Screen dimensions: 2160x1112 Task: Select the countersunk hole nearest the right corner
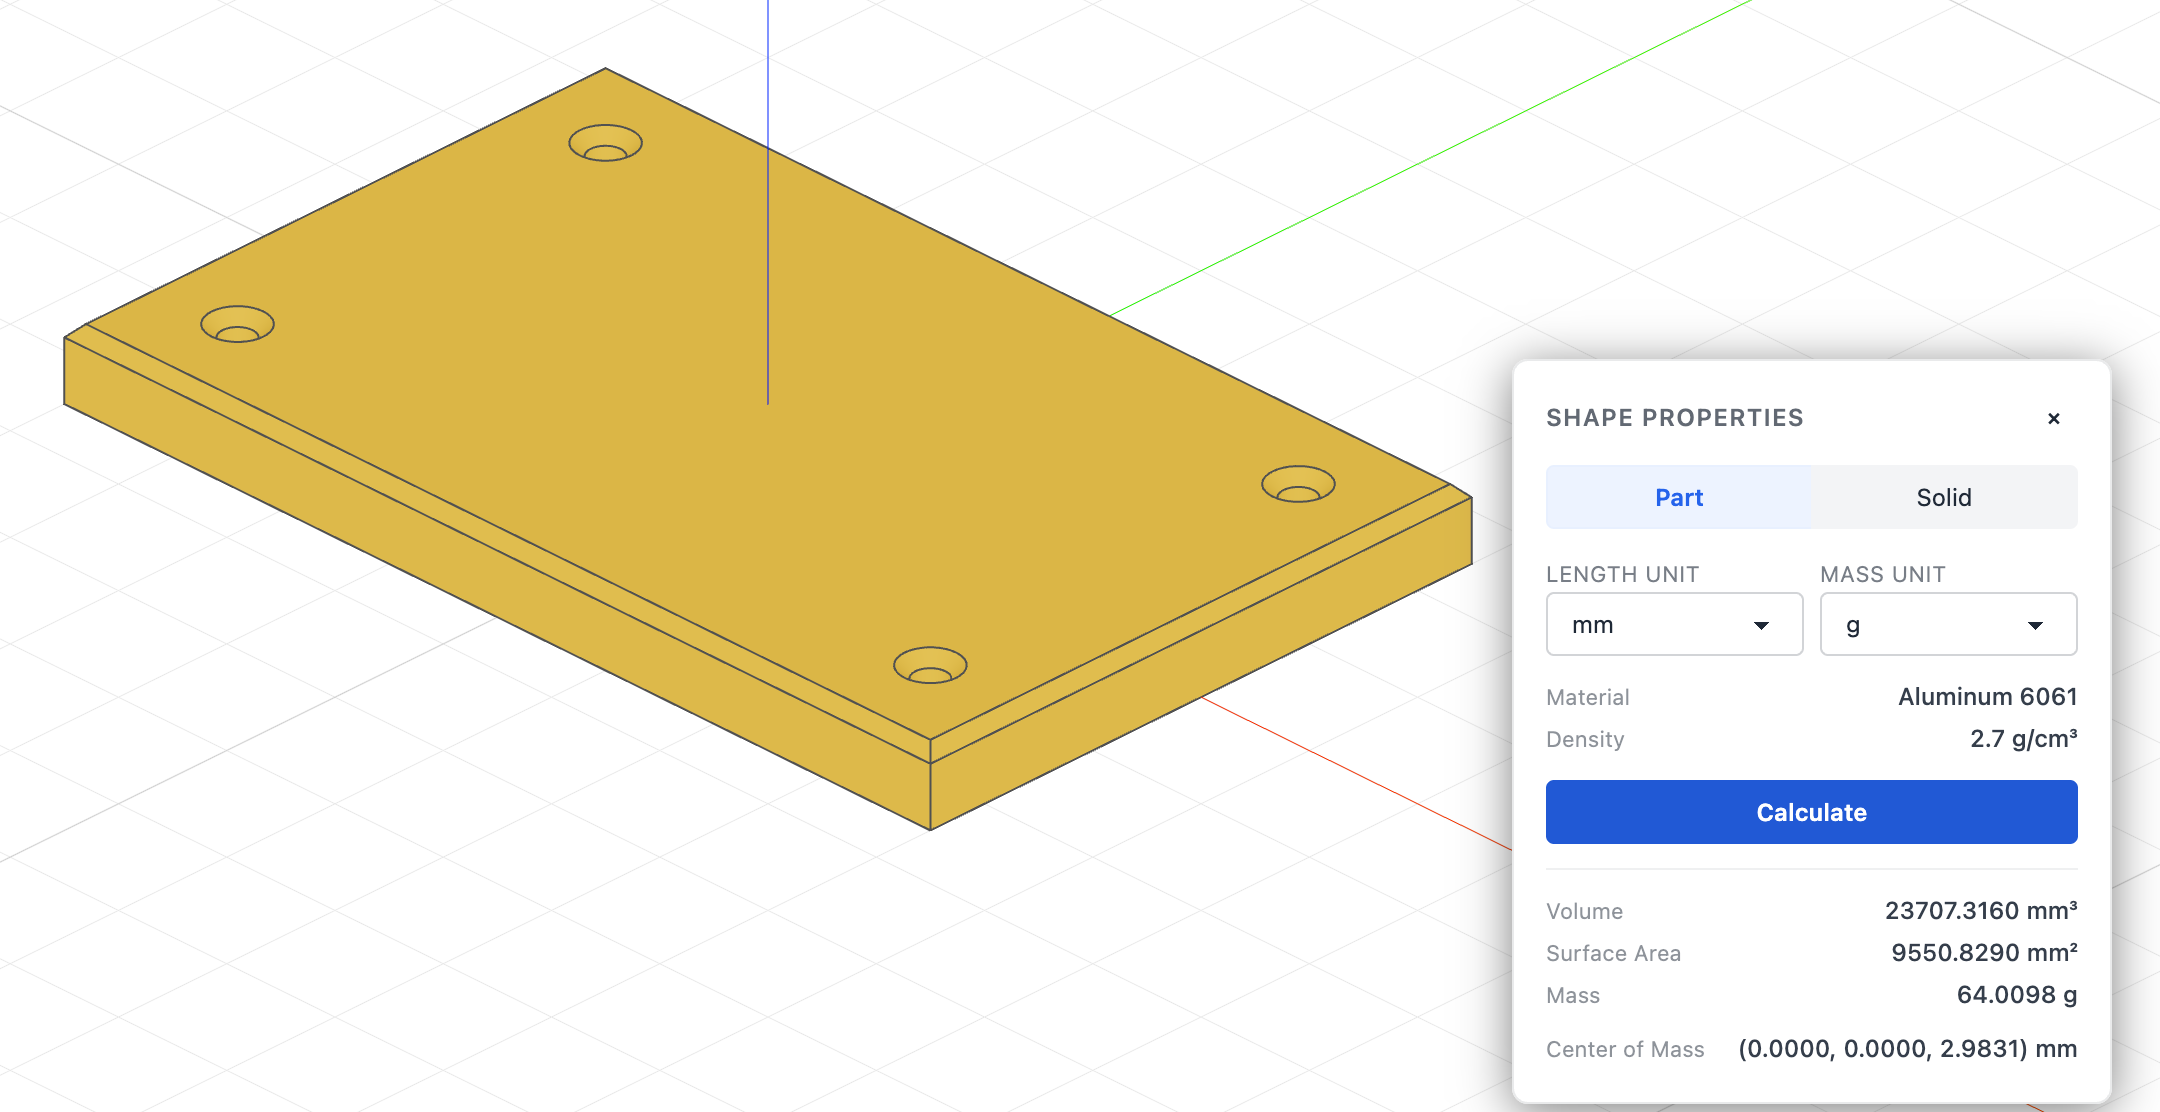pyautogui.click(x=1298, y=485)
